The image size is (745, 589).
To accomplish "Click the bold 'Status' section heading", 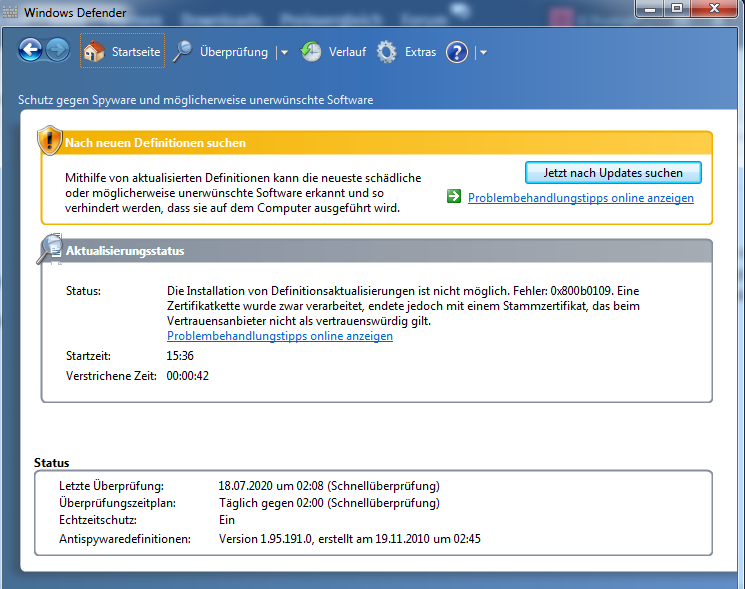I will (x=51, y=463).
